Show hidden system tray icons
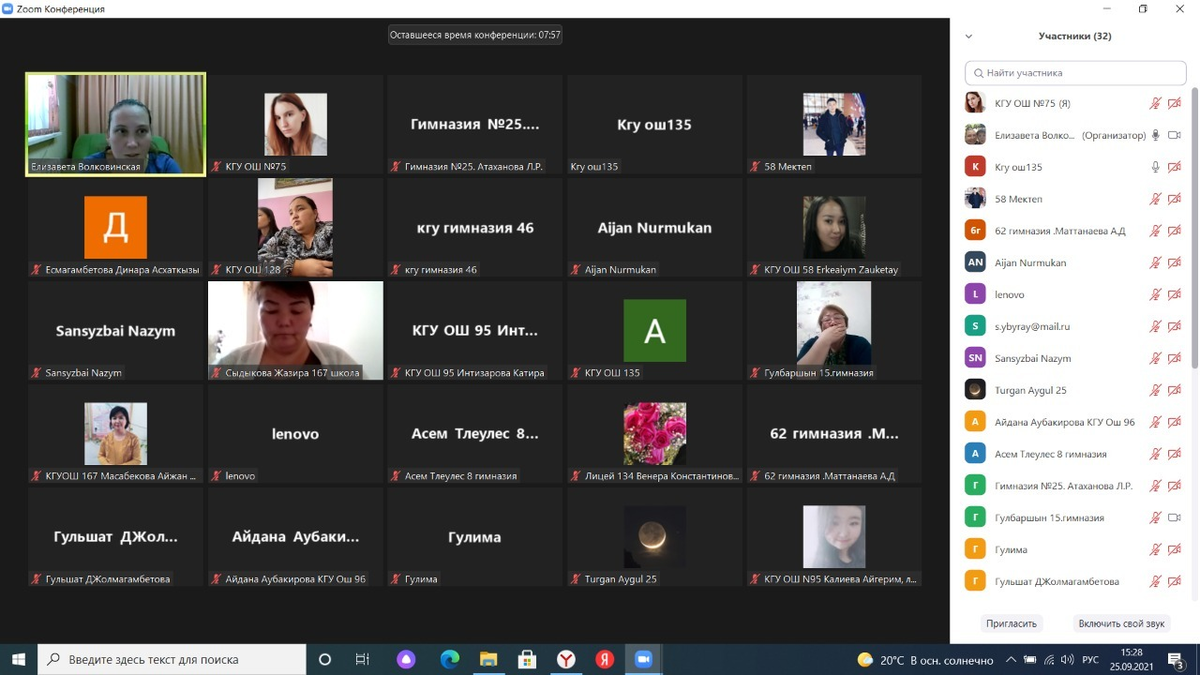The height and width of the screenshot is (675, 1200). click(1012, 660)
